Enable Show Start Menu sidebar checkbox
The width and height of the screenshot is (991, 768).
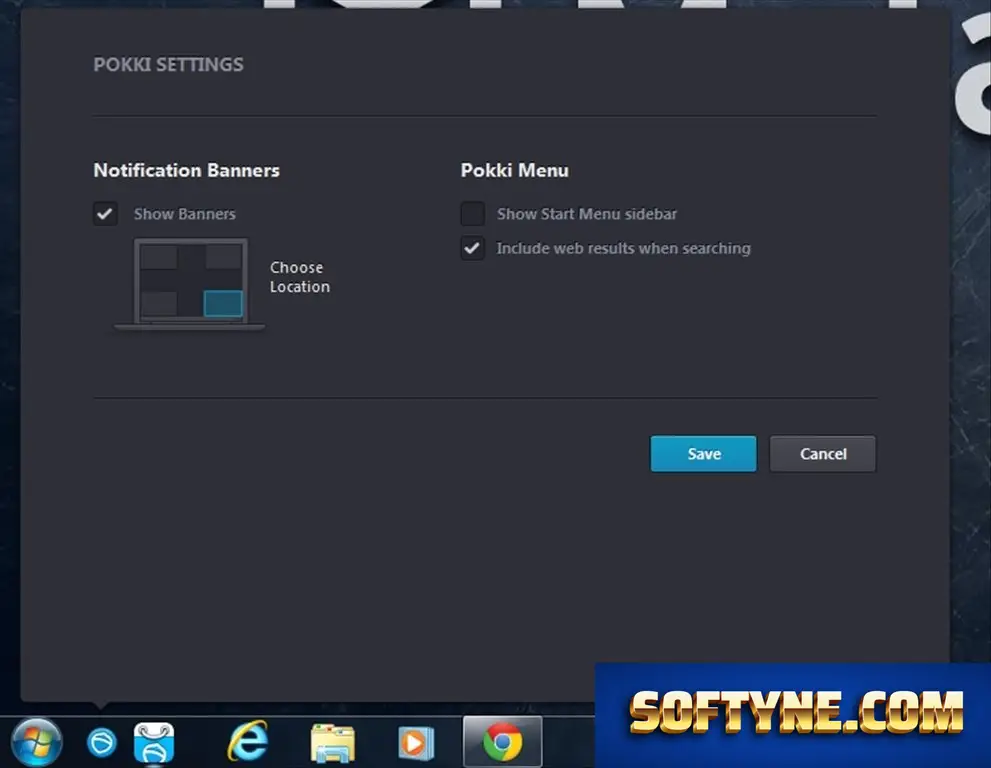pyautogui.click(x=473, y=214)
